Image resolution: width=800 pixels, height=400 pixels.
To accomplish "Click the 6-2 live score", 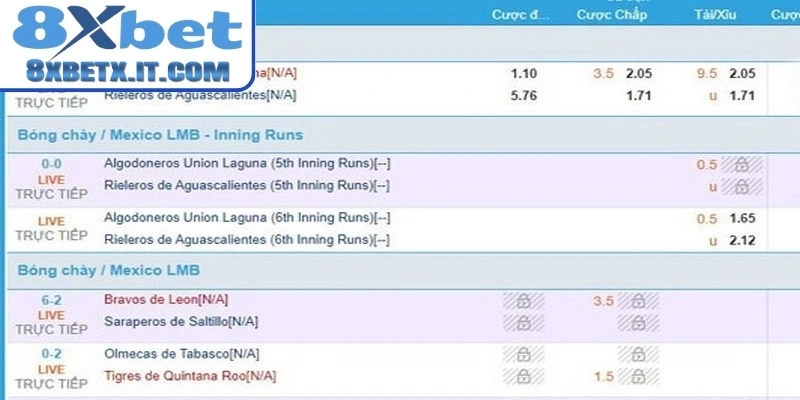I will [52, 301].
